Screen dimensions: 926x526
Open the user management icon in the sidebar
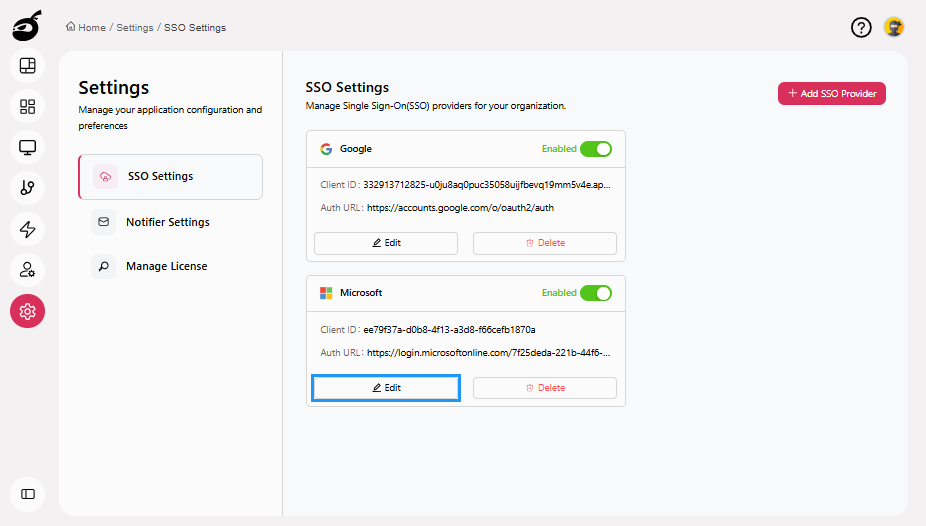pos(27,270)
